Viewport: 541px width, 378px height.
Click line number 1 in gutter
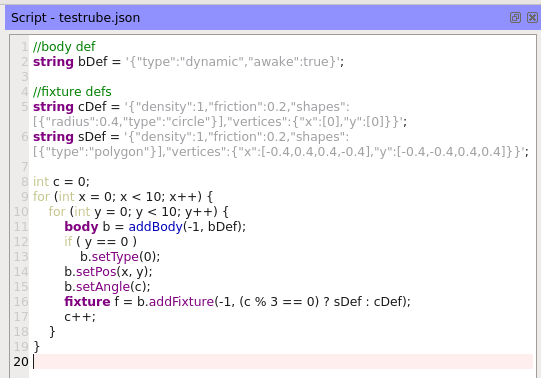coord(24,47)
